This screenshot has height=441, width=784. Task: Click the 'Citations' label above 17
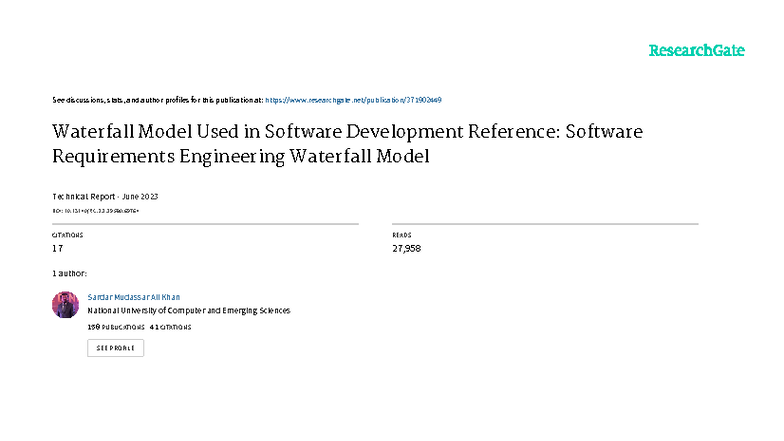[68, 235]
